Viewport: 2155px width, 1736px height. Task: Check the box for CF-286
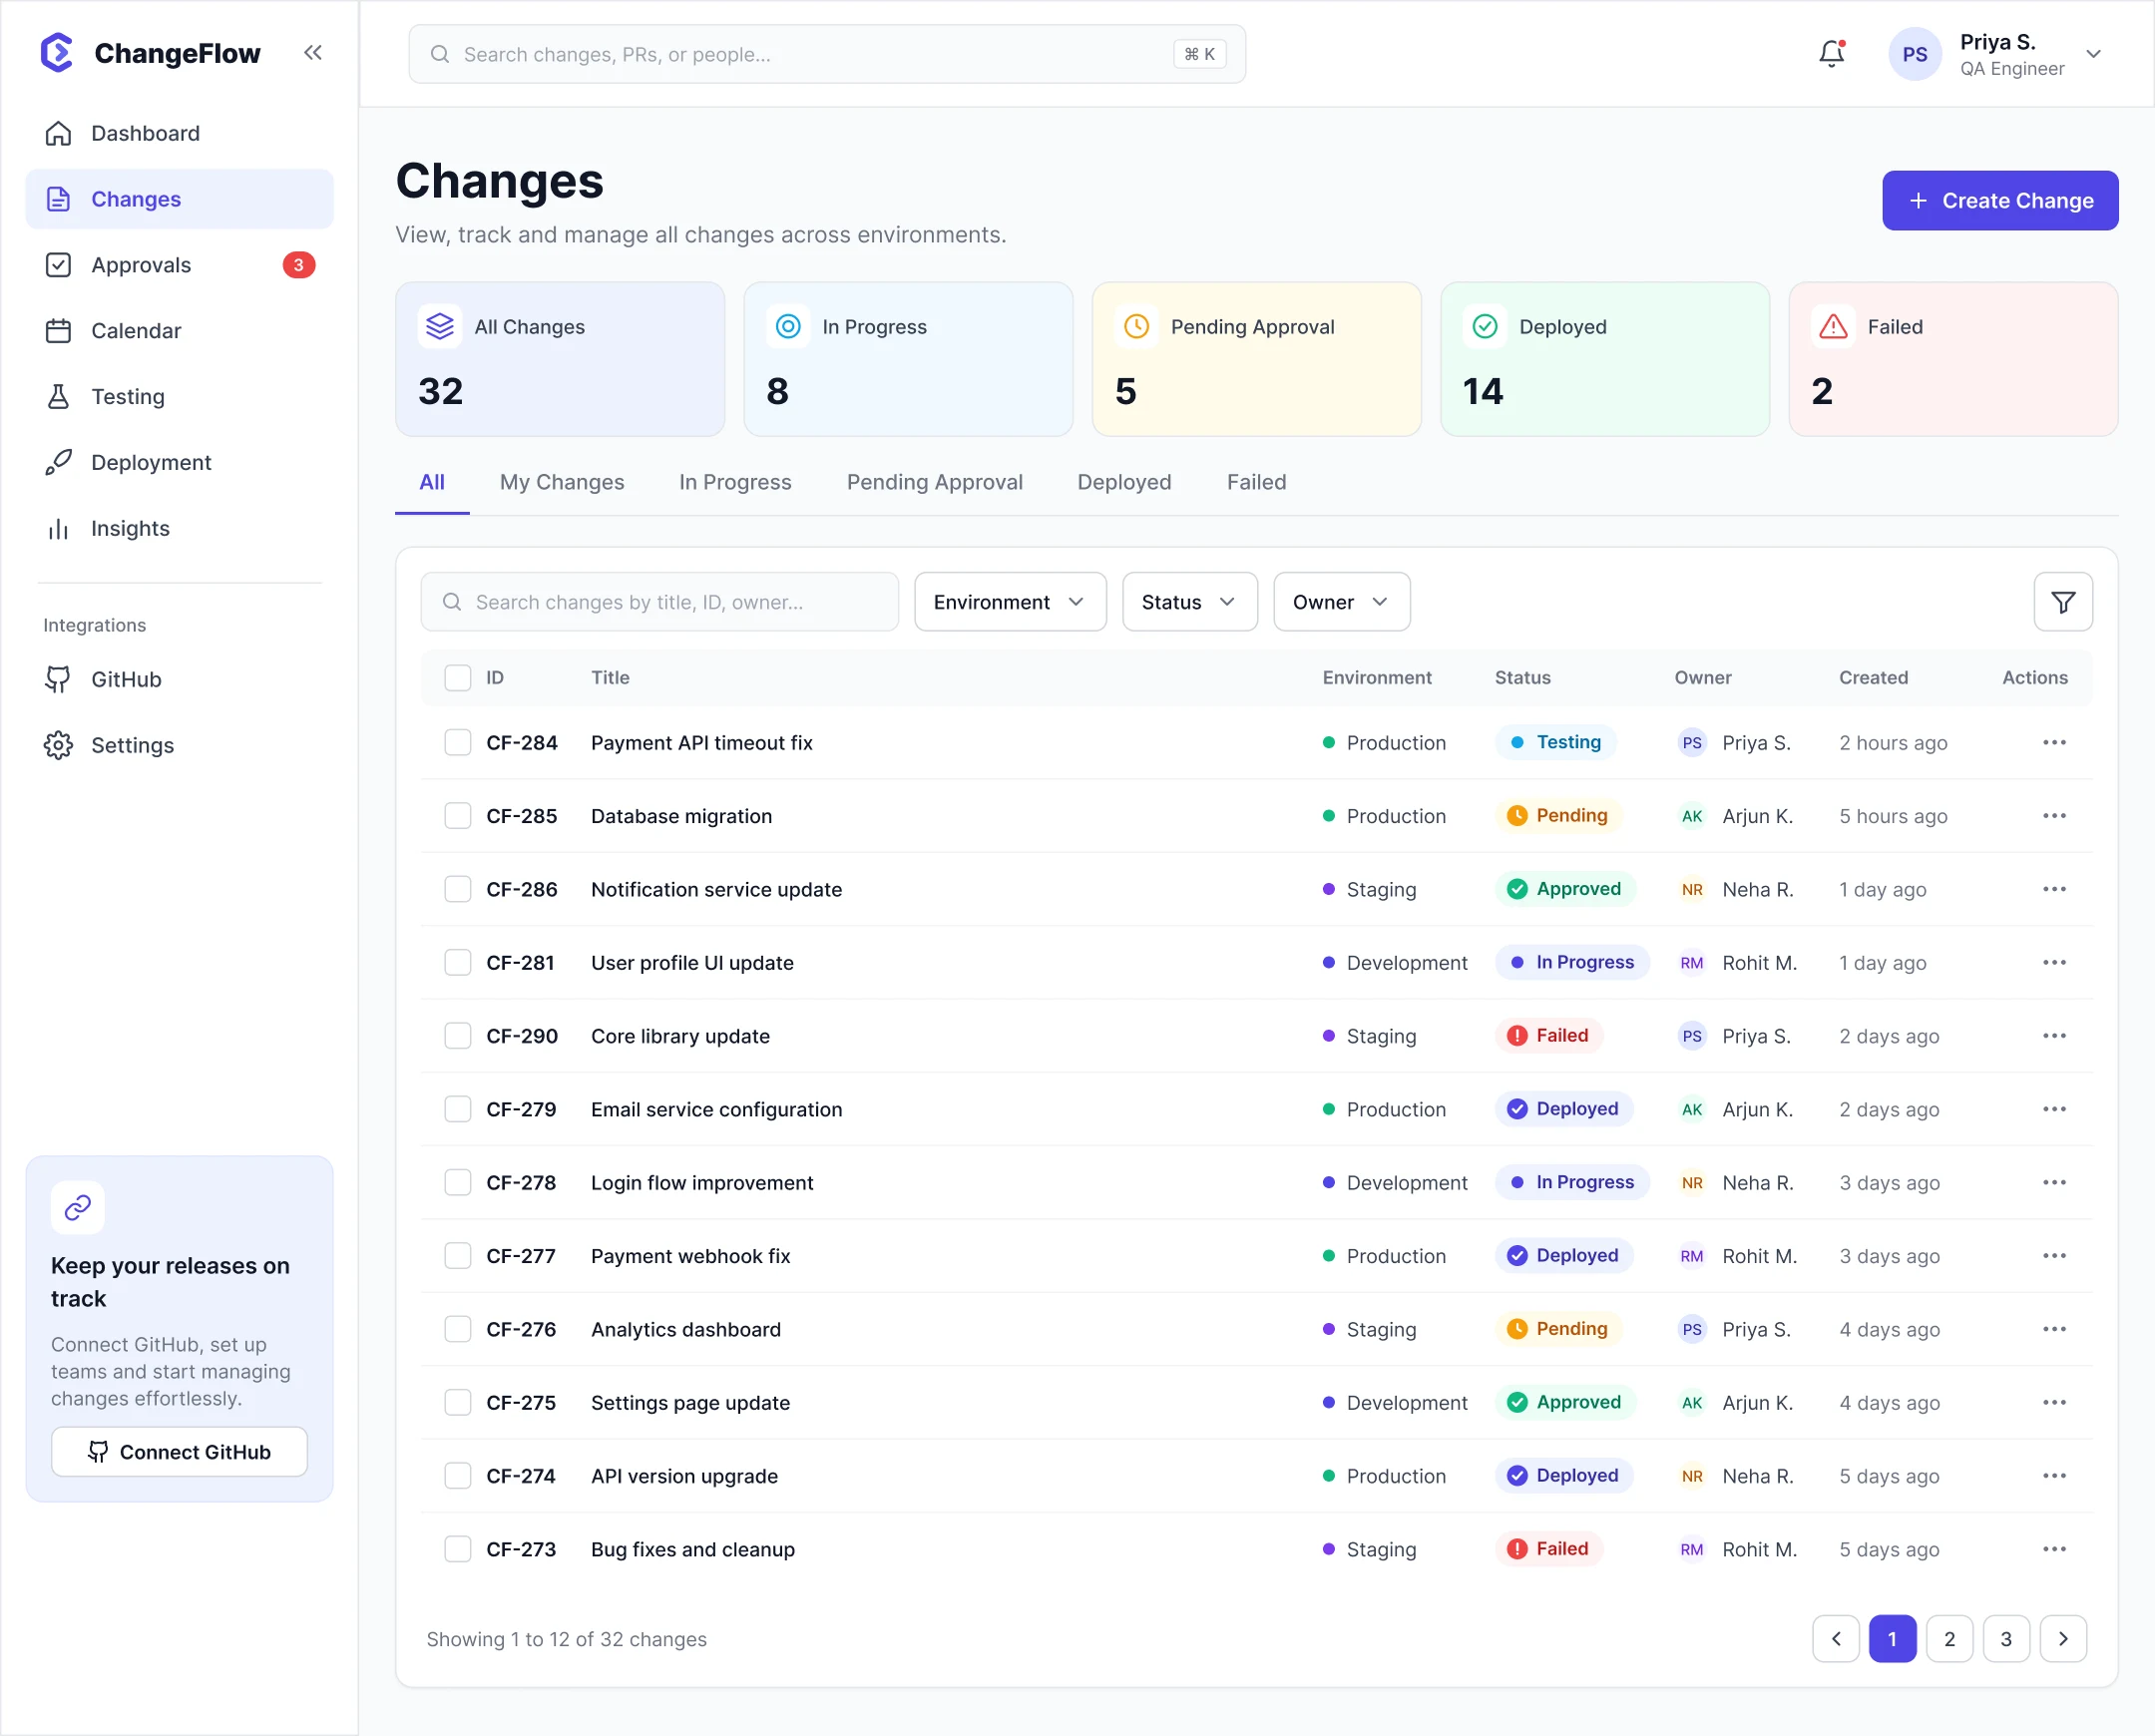[x=457, y=889]
